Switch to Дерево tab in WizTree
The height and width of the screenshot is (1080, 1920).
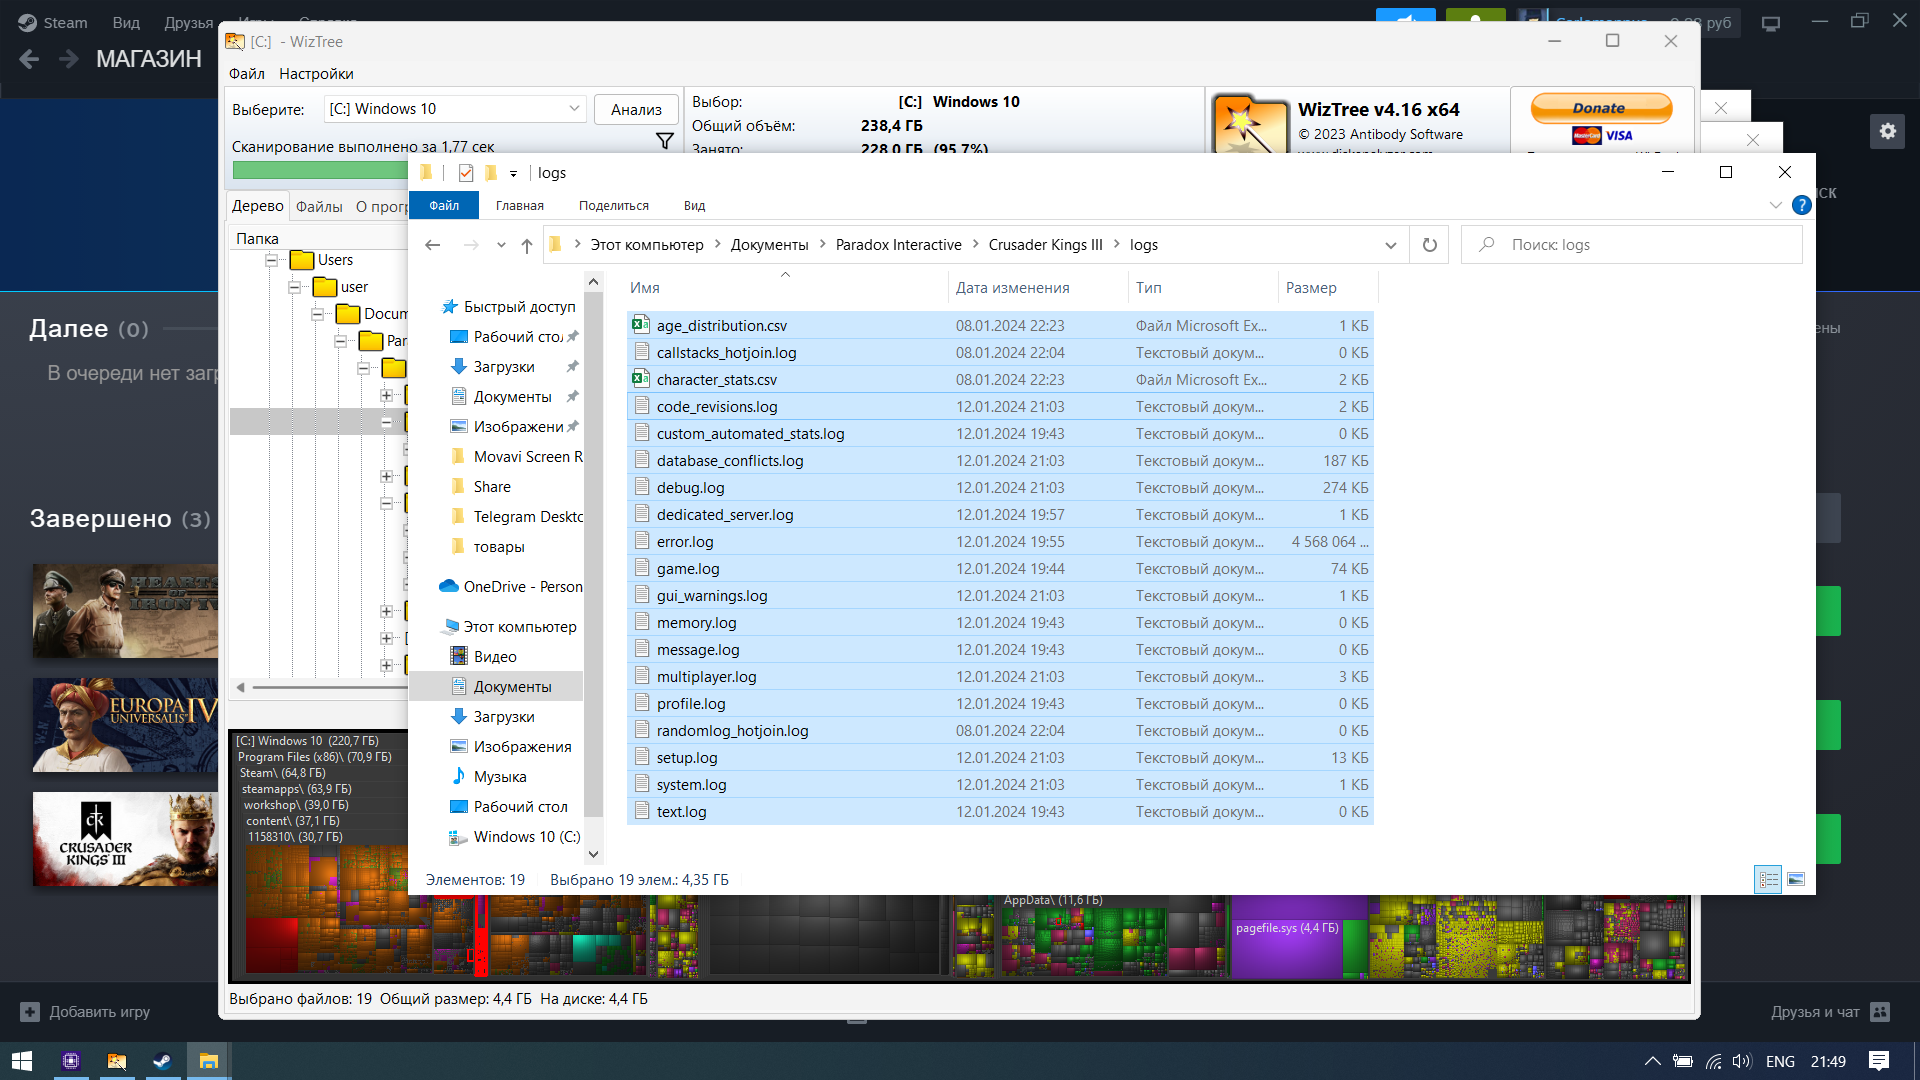pyautogui.click(x=258, y=206)
